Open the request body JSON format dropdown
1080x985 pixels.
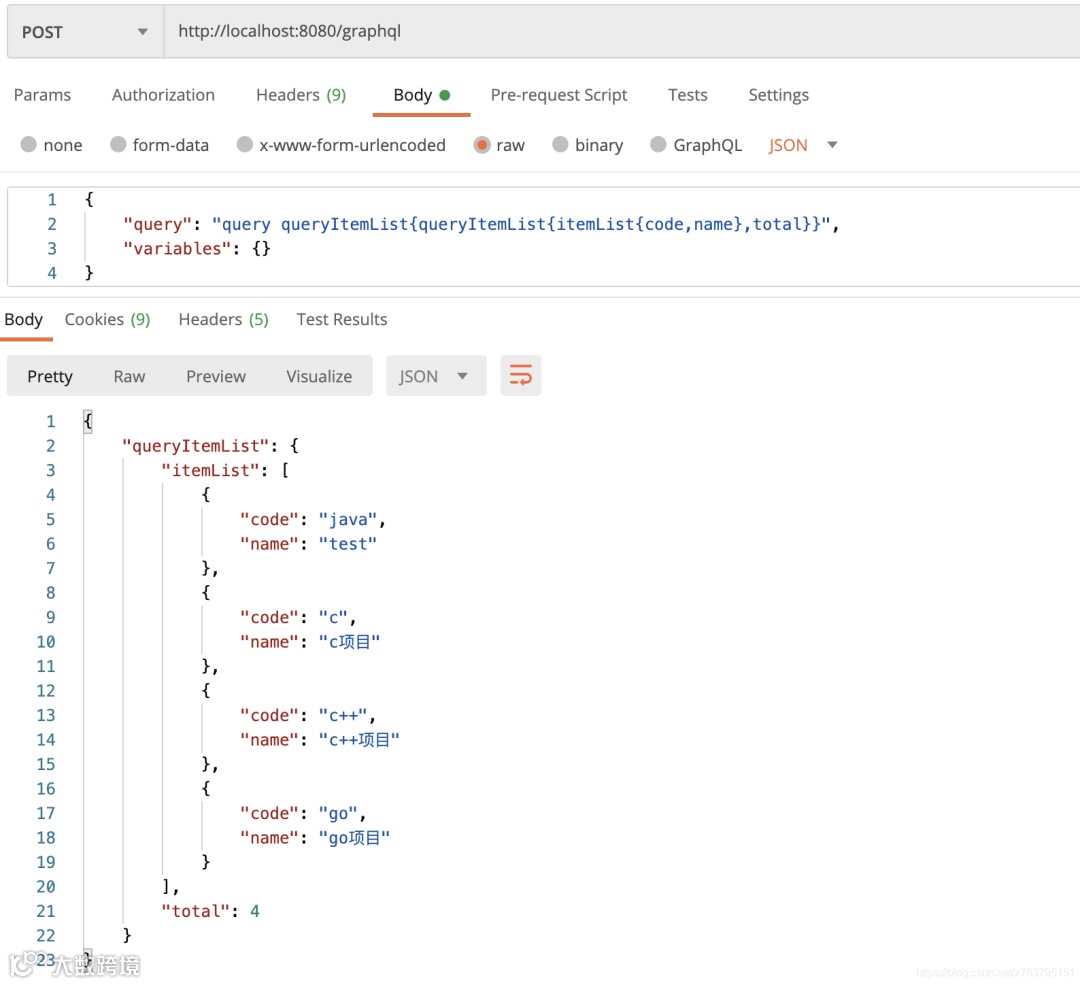(803, 145)
